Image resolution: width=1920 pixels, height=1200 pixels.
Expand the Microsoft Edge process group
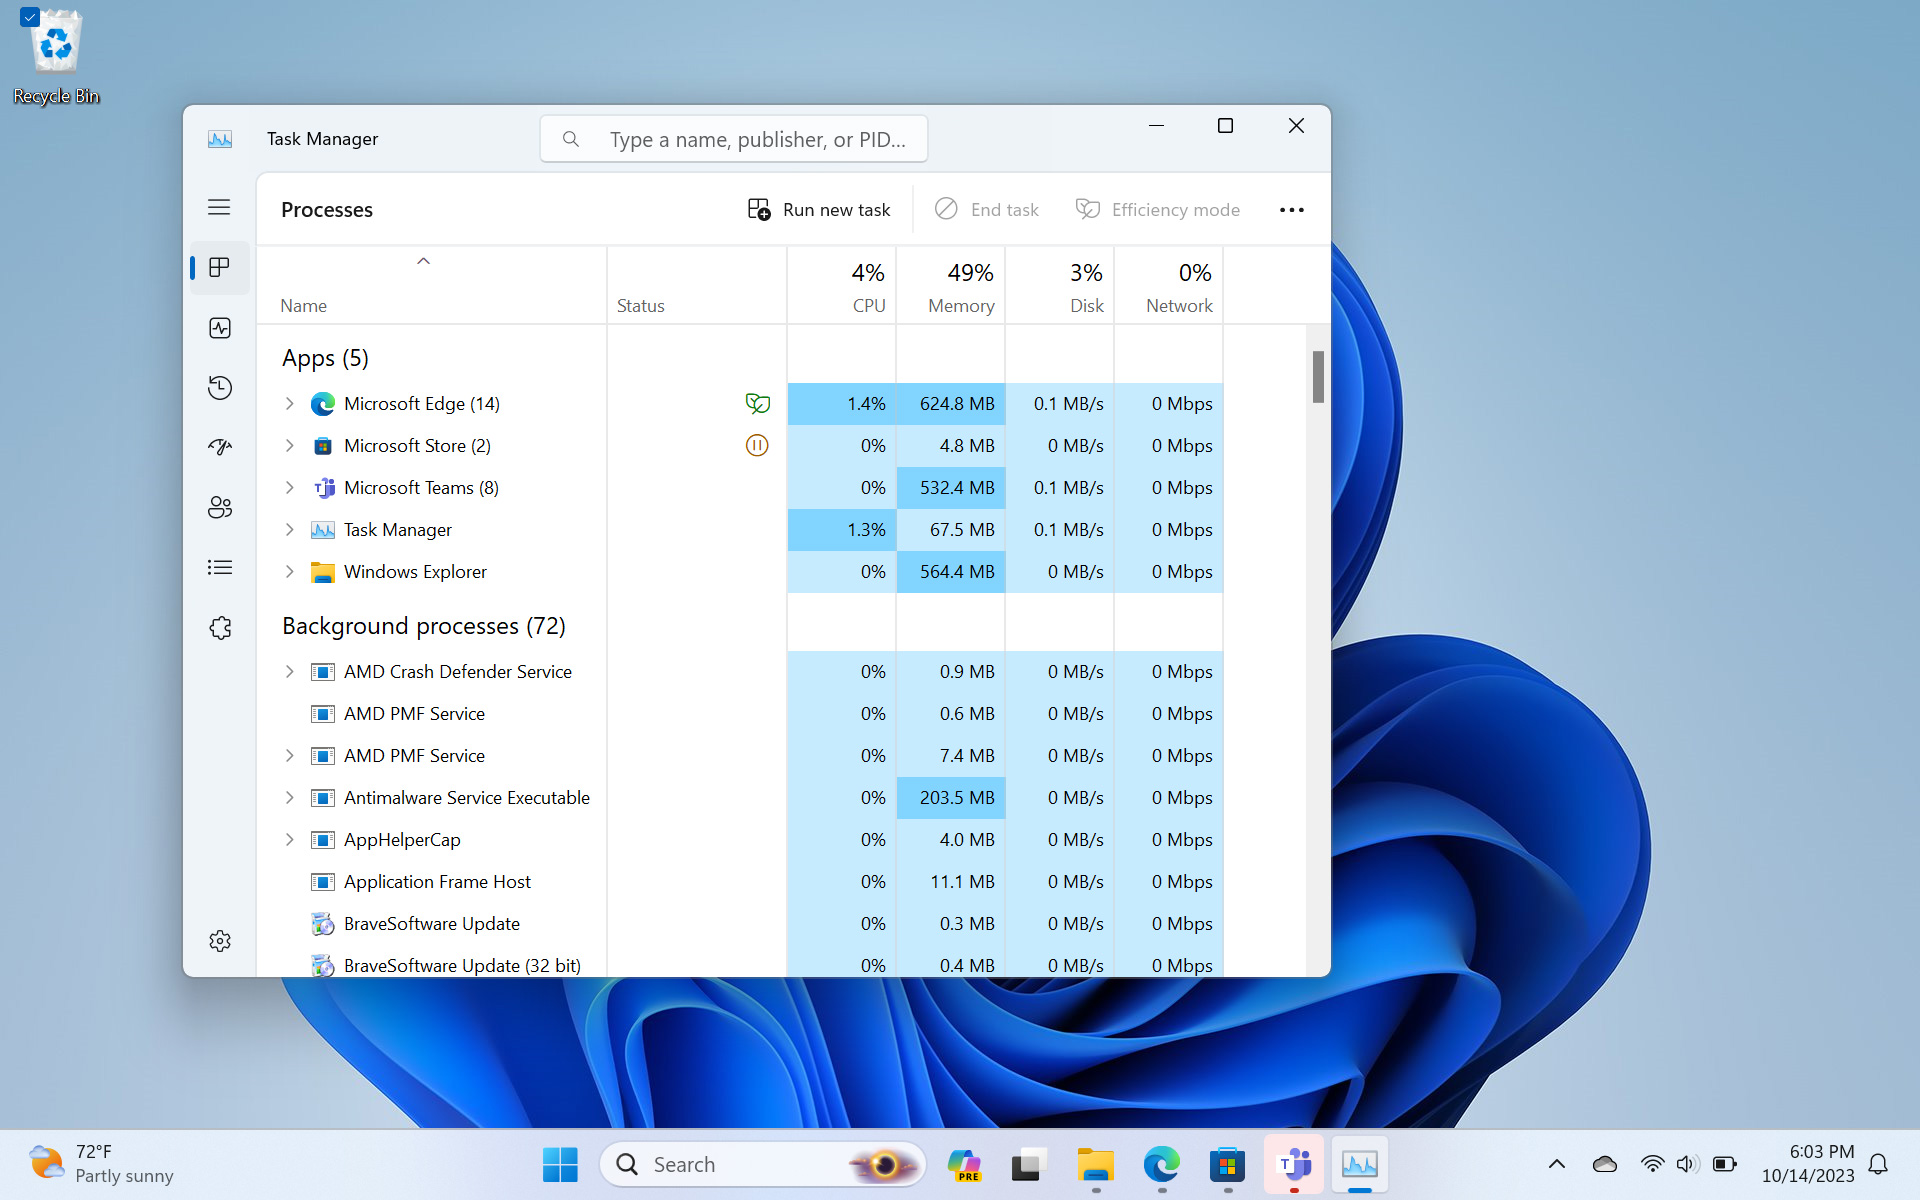[290, 404]
